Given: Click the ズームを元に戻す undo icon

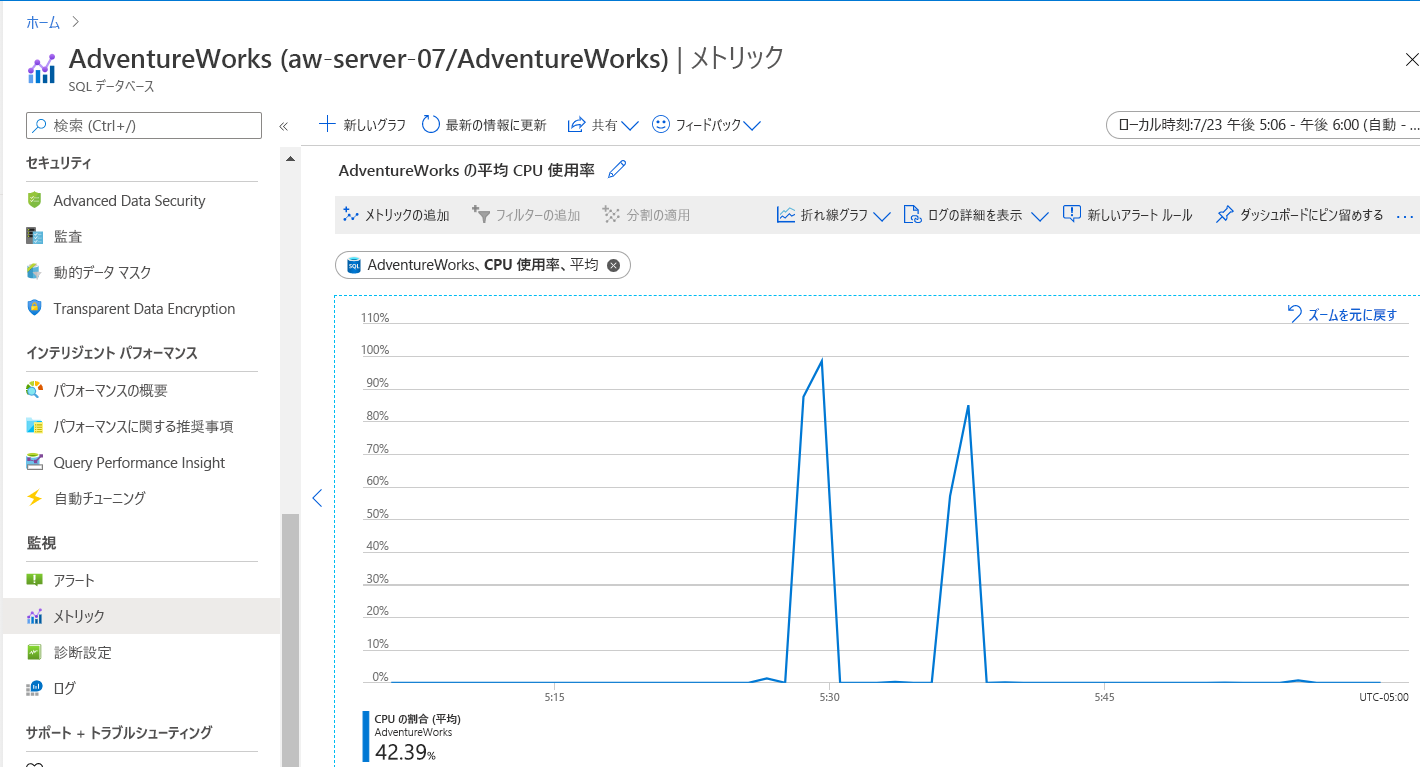Looking at the screenshot, I should point(1295,314).
